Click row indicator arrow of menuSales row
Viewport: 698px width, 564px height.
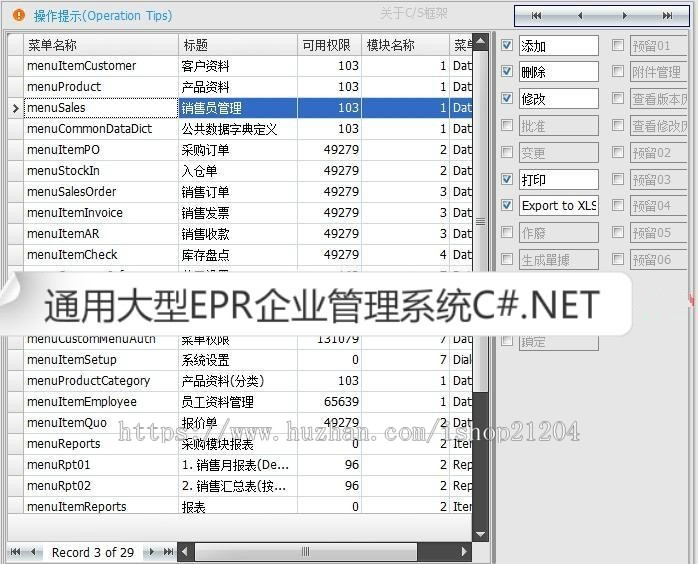click(x=16, y=108)
